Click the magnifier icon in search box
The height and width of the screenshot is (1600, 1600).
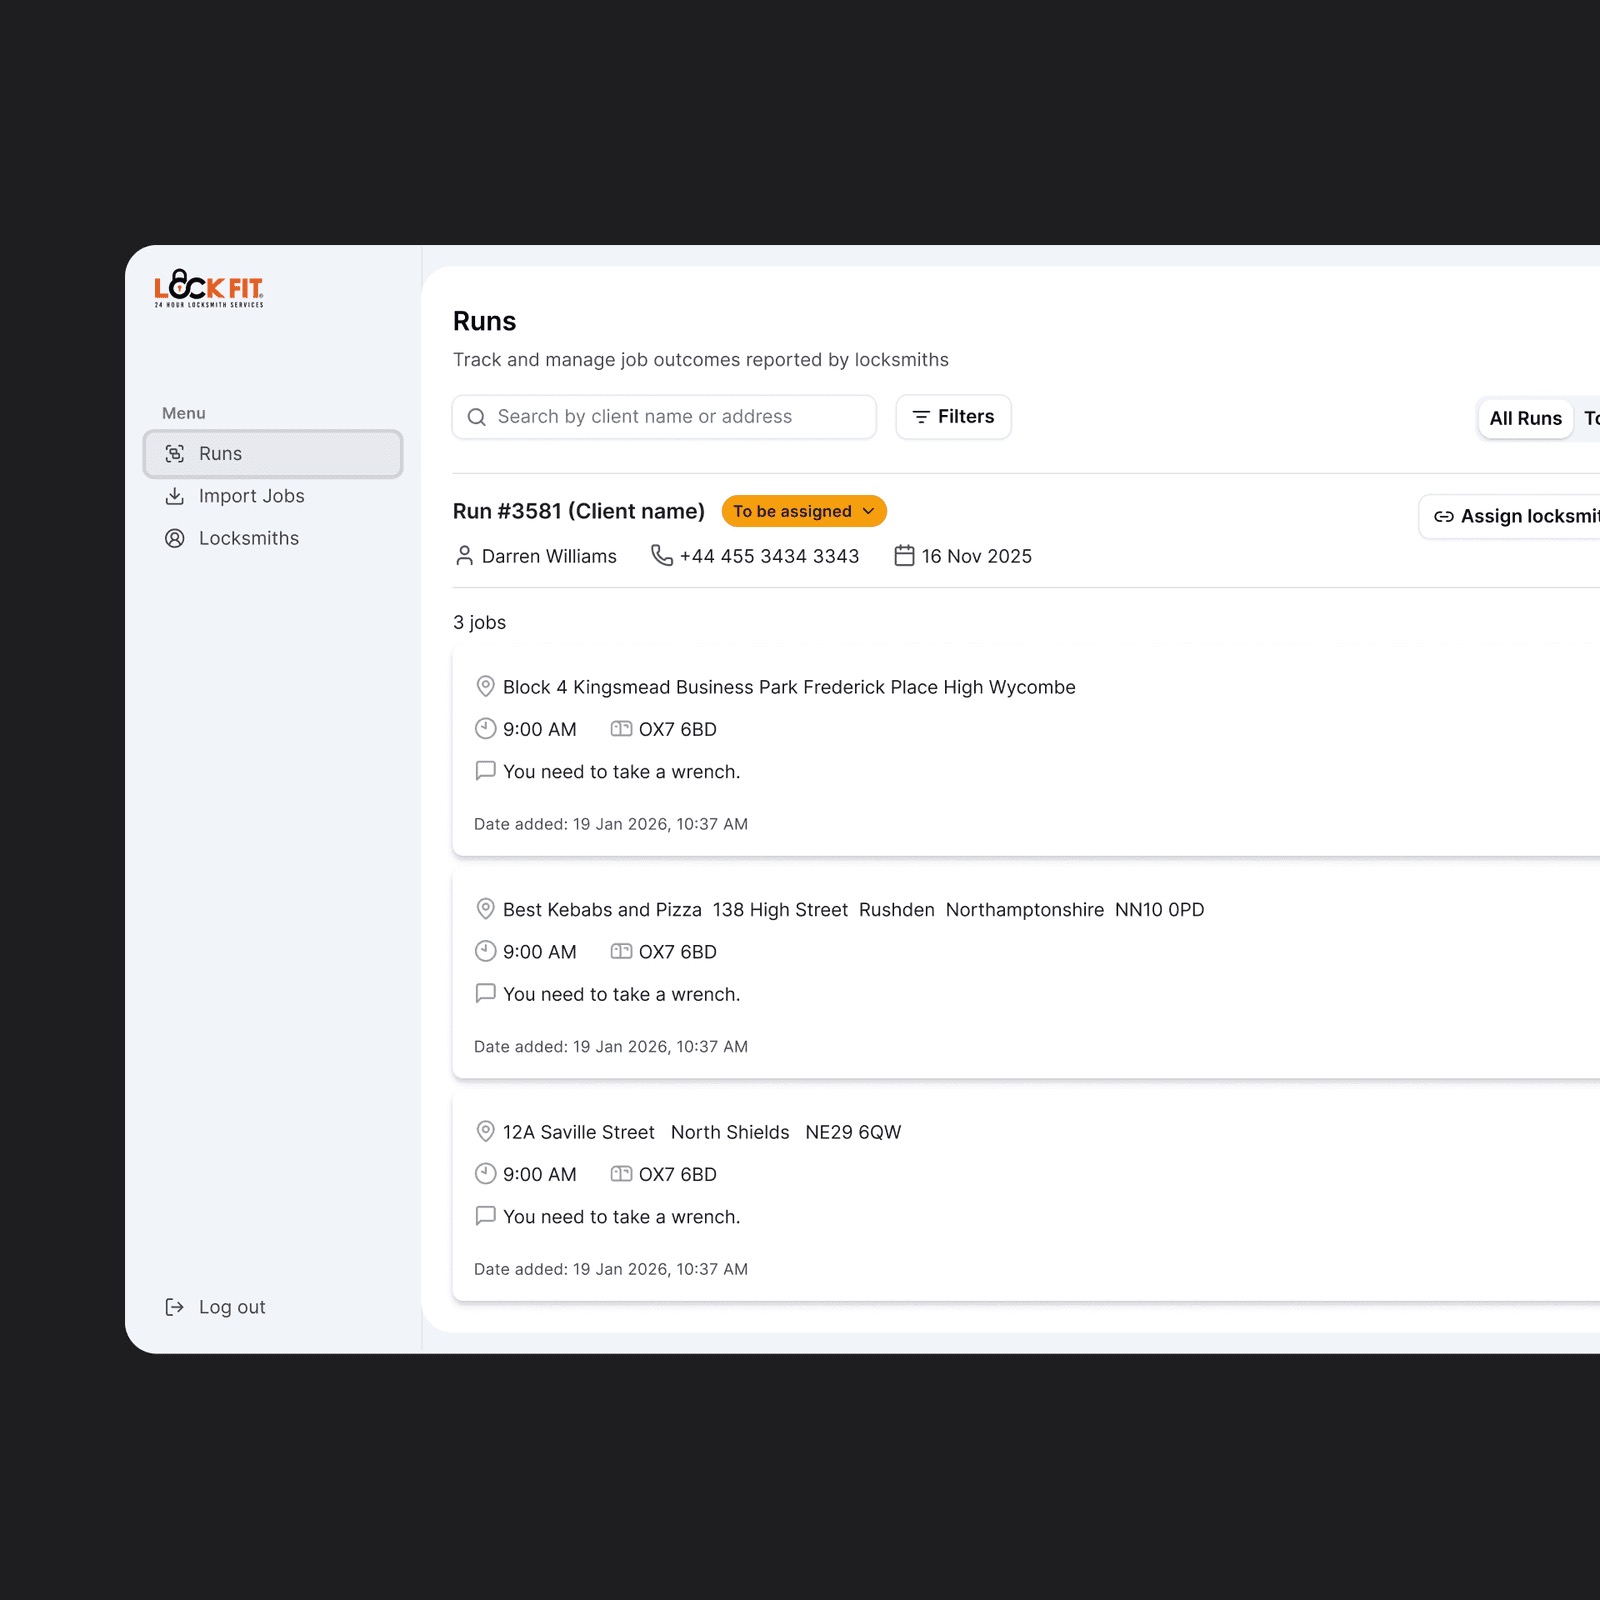pos(477,417)
